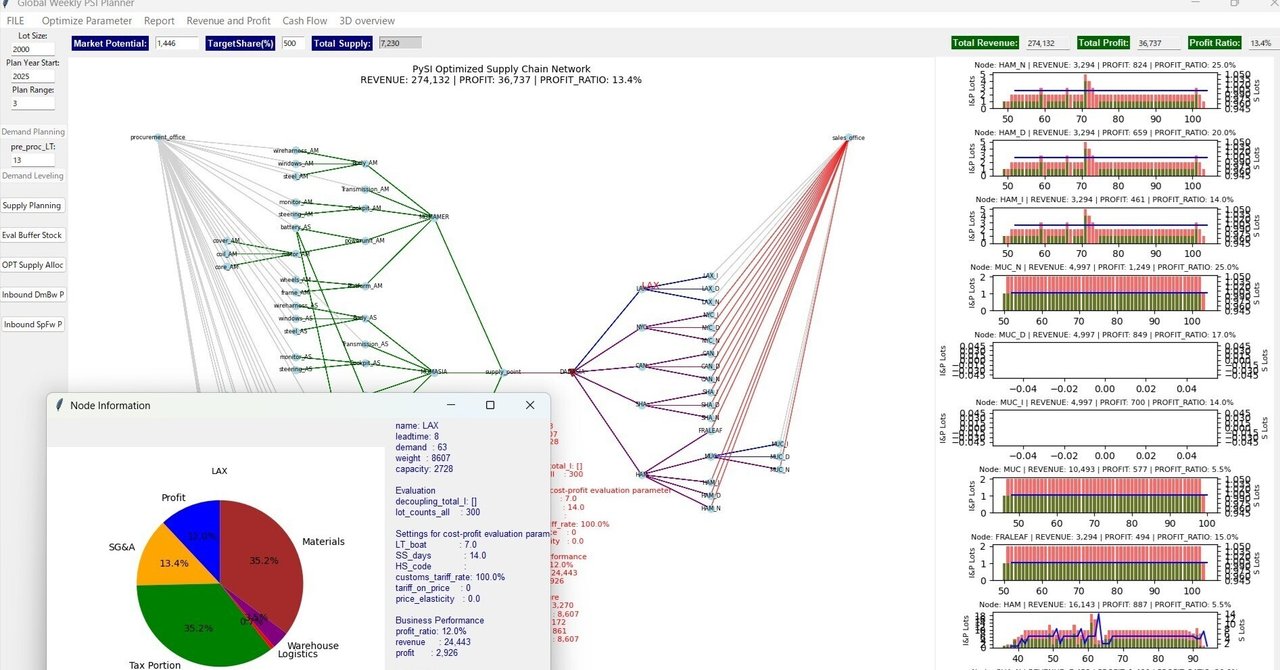Screen dimensions: 1280x670
Task: Click the HAMAMER node in the network graph
Action: [435, 216]
